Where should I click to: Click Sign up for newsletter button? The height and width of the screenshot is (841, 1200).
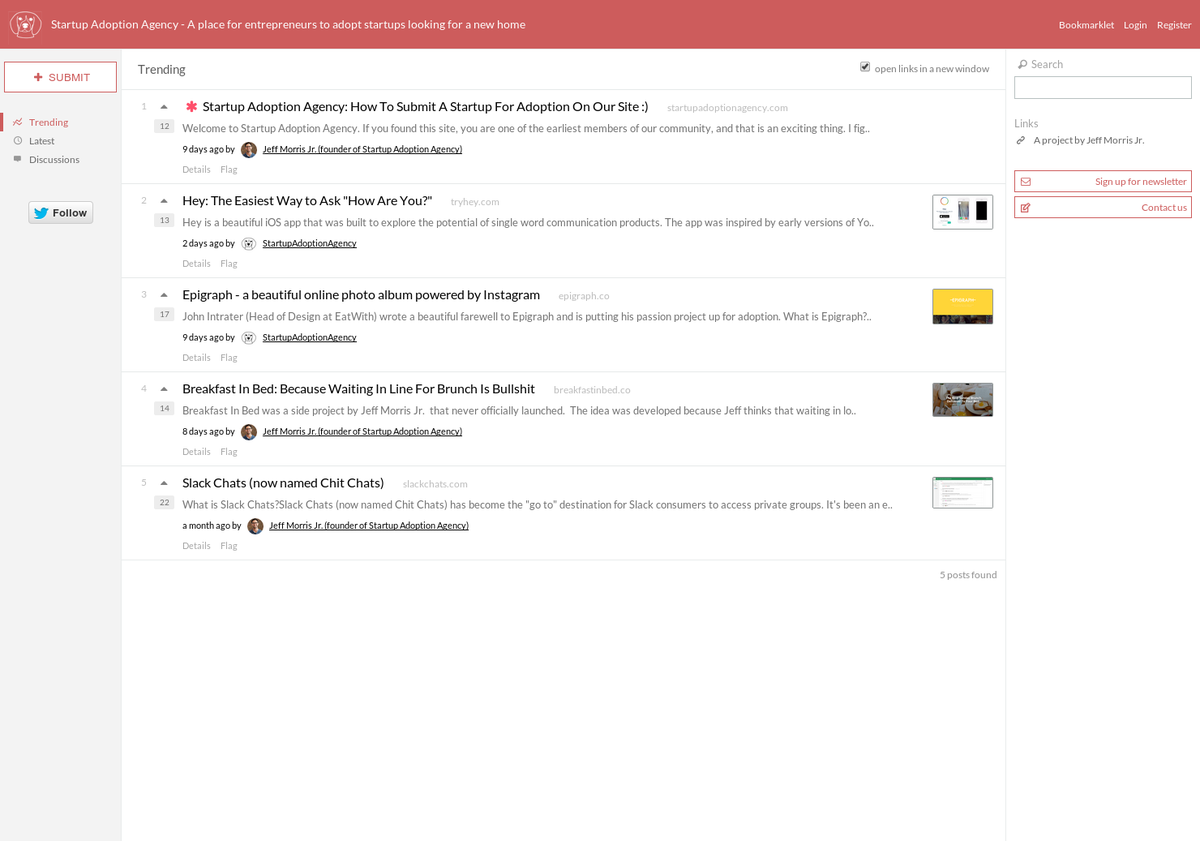1103,181
